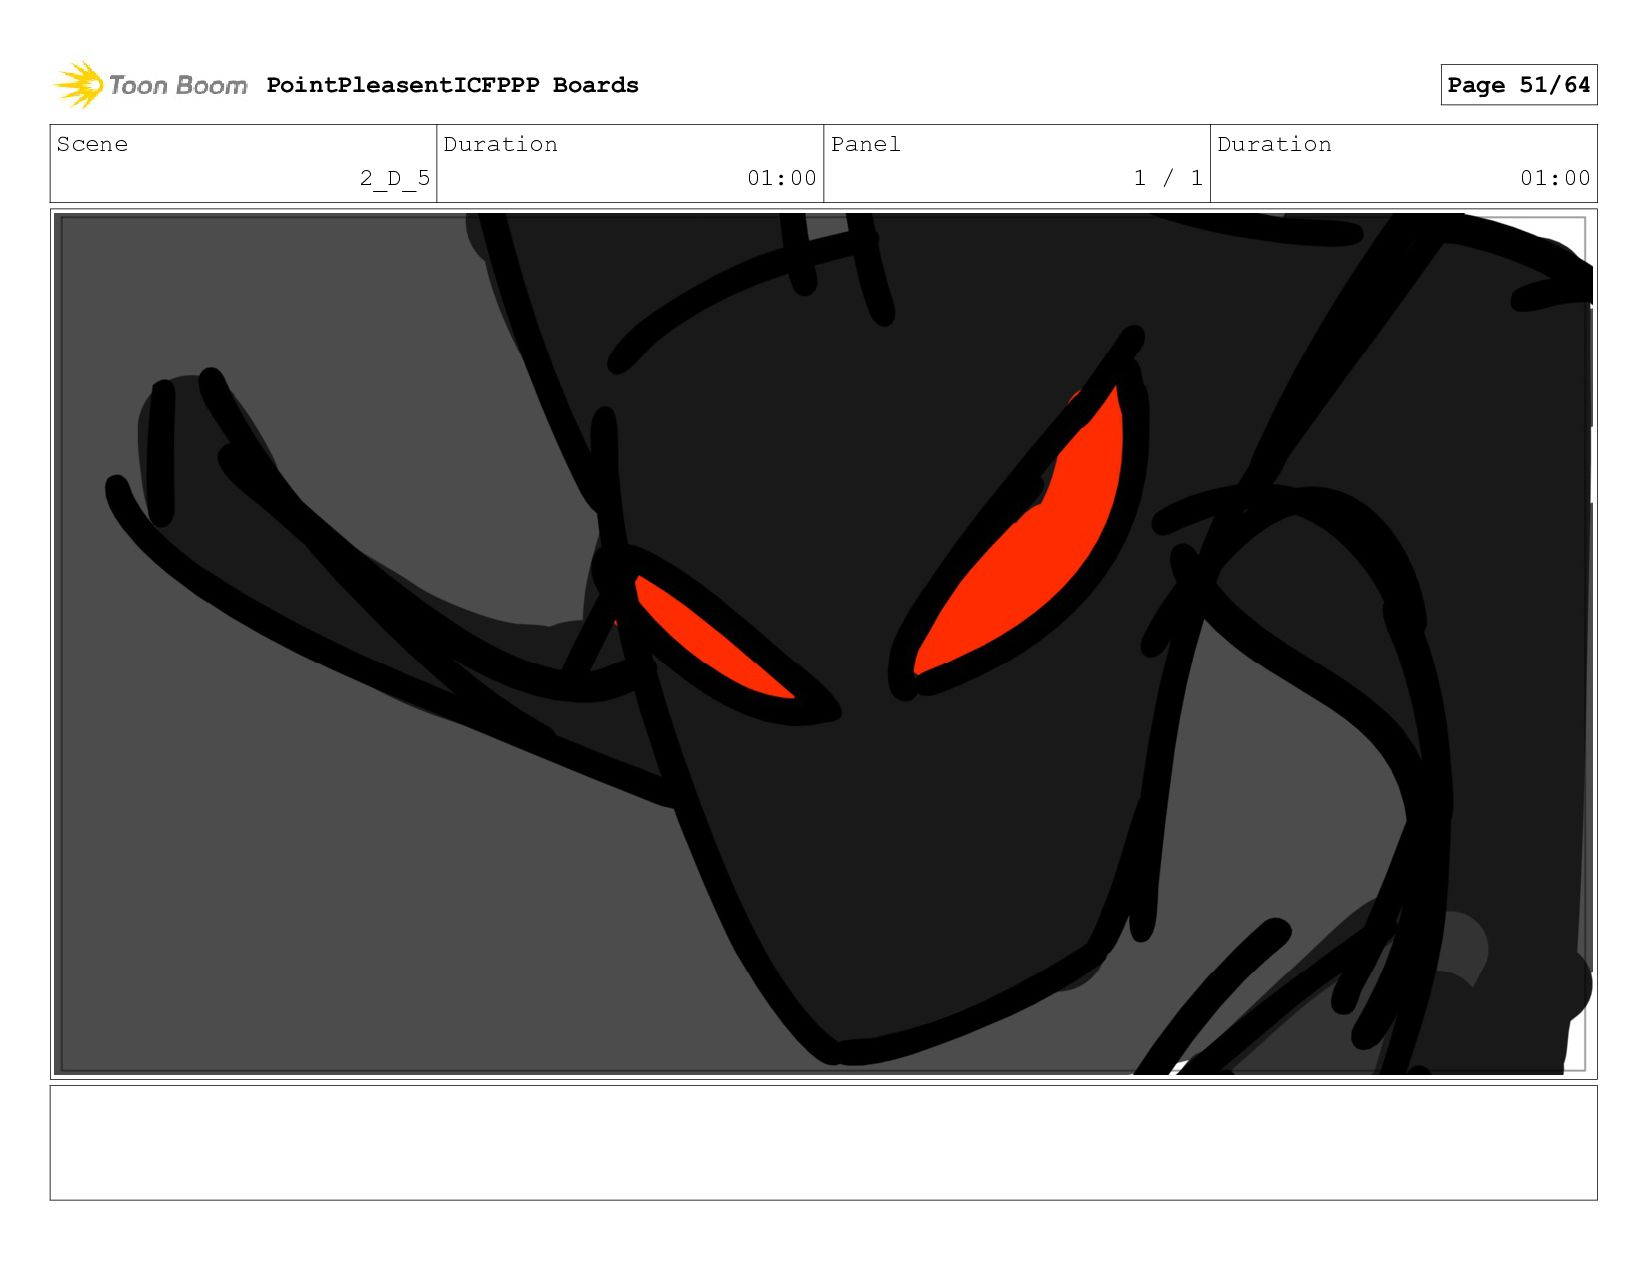Image resolution: width=1650 pixels, height=1275 pixels.
Task: Click the Toon Boom logo
Action: click(x=150, y=85)
